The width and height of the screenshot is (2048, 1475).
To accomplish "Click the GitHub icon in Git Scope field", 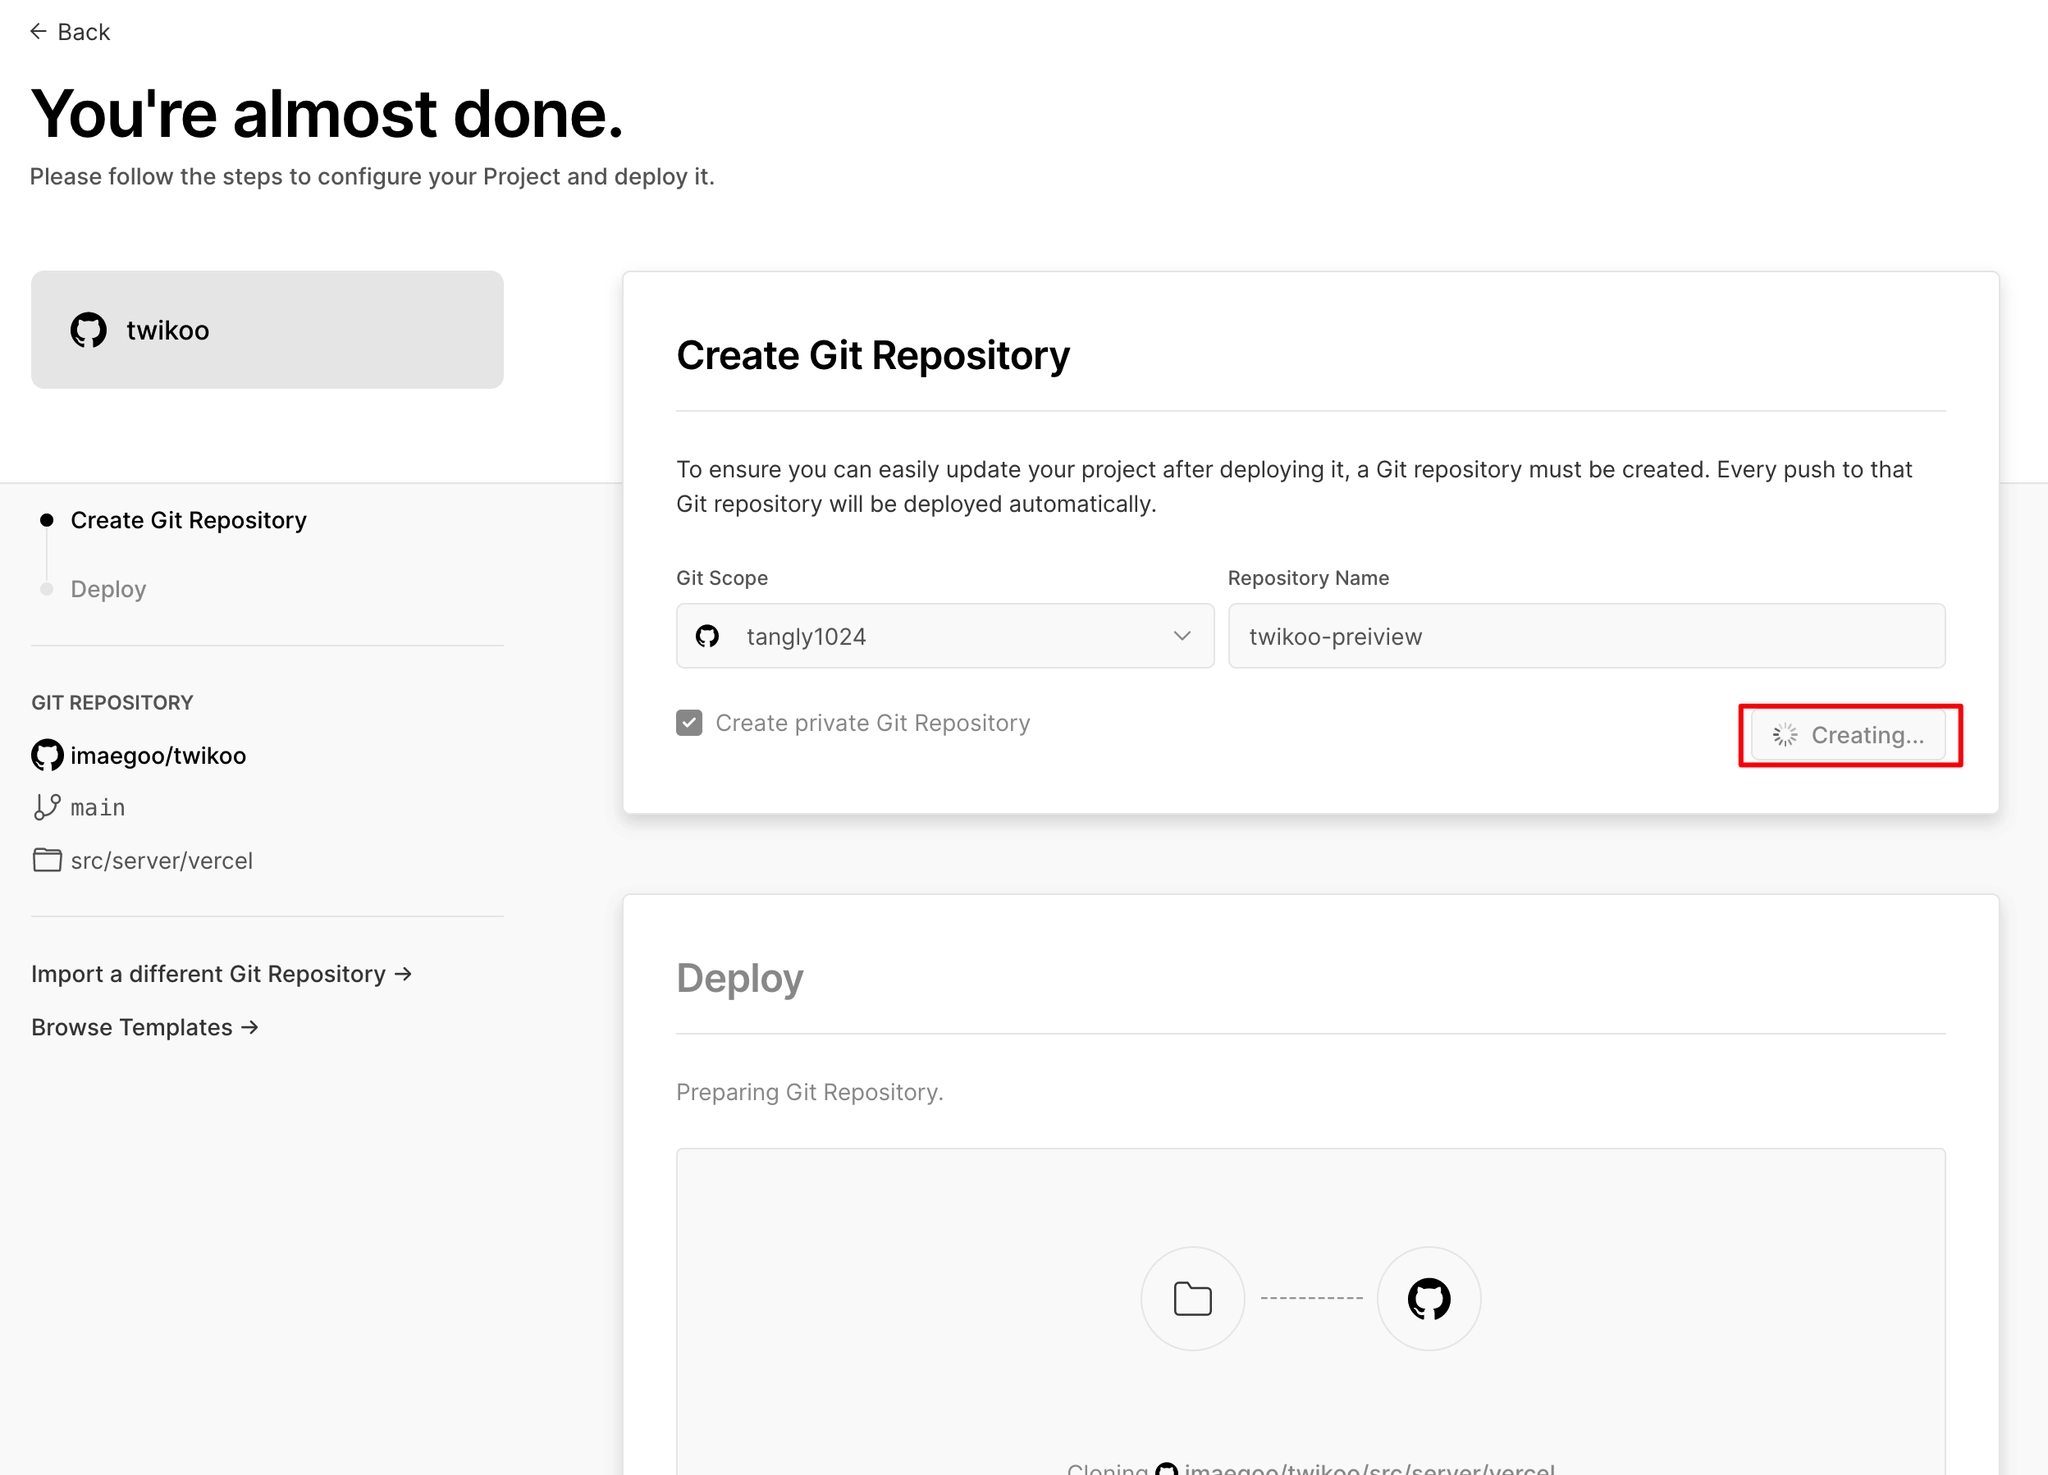I will pos(708,636).
